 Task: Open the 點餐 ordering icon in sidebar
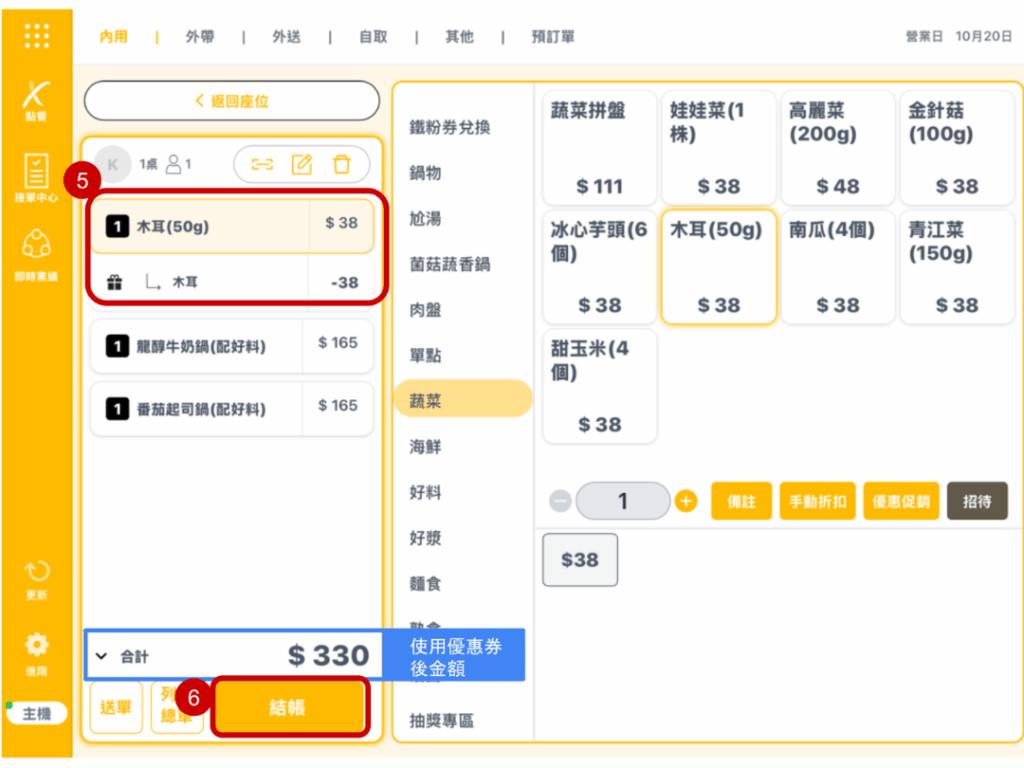tap(36, 101)
